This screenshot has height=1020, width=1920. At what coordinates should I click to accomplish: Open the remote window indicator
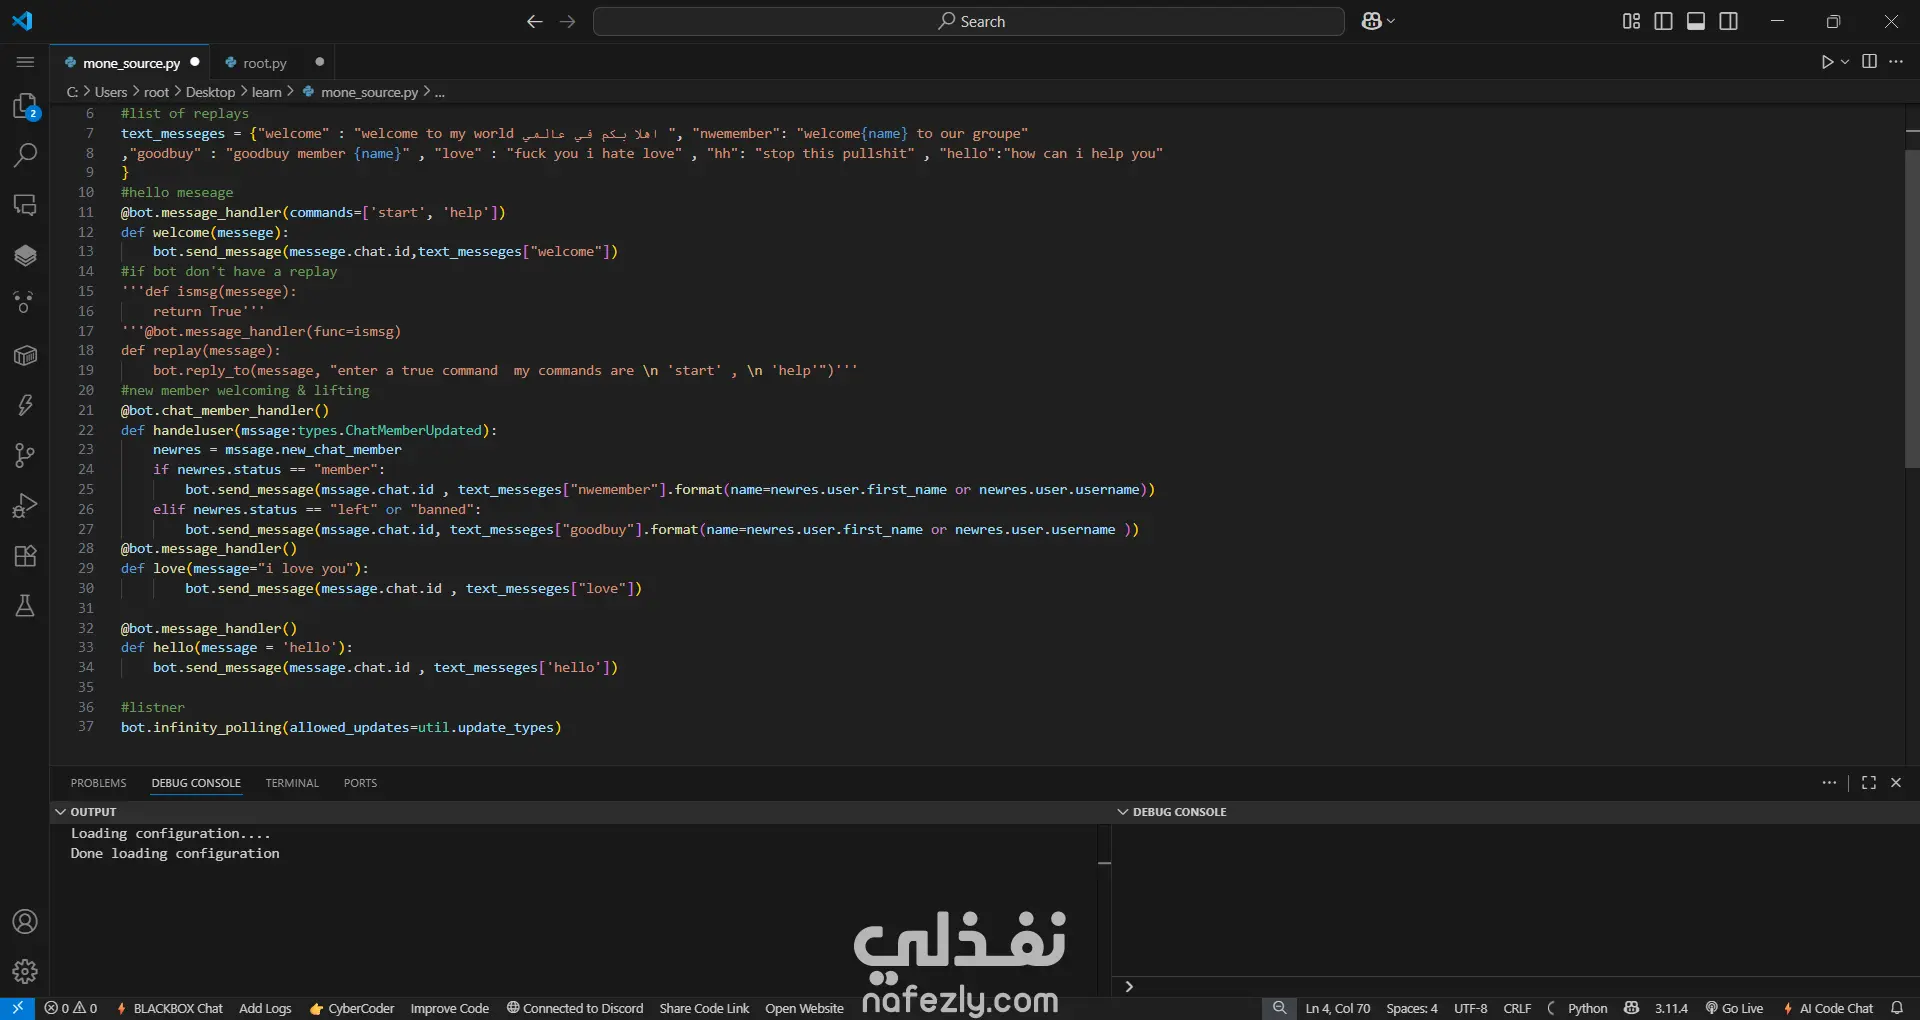click(17, 1008)
